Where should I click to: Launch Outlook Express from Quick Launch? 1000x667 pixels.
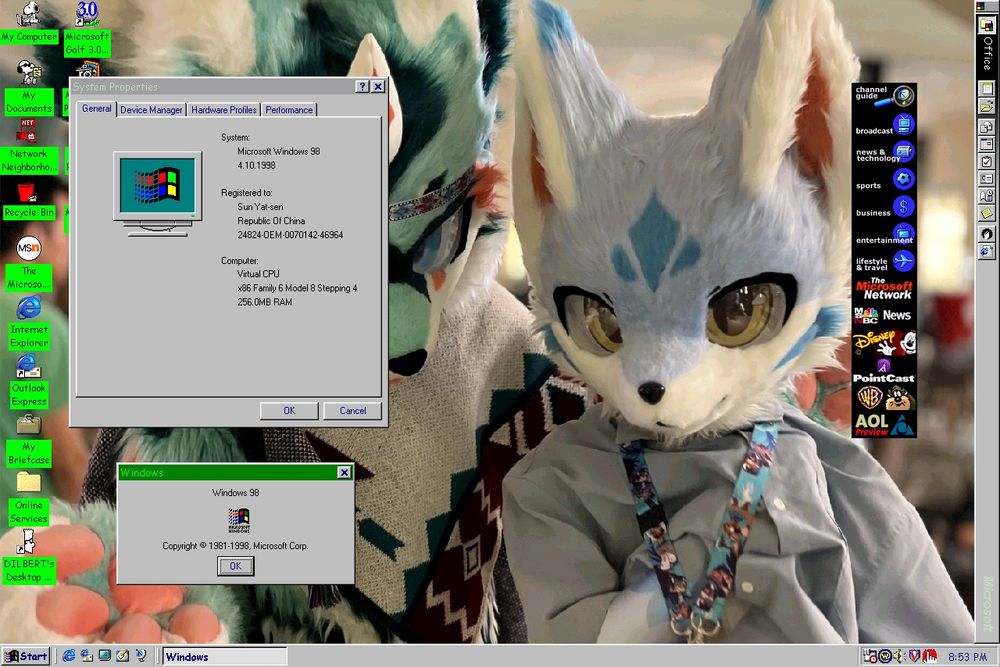click(87, 656)
